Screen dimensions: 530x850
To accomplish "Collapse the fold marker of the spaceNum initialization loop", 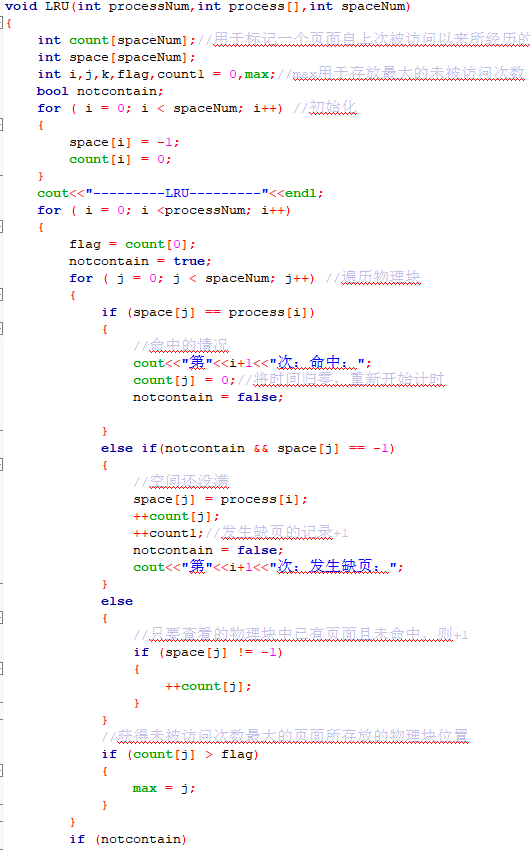I will [x=2, y=125].
